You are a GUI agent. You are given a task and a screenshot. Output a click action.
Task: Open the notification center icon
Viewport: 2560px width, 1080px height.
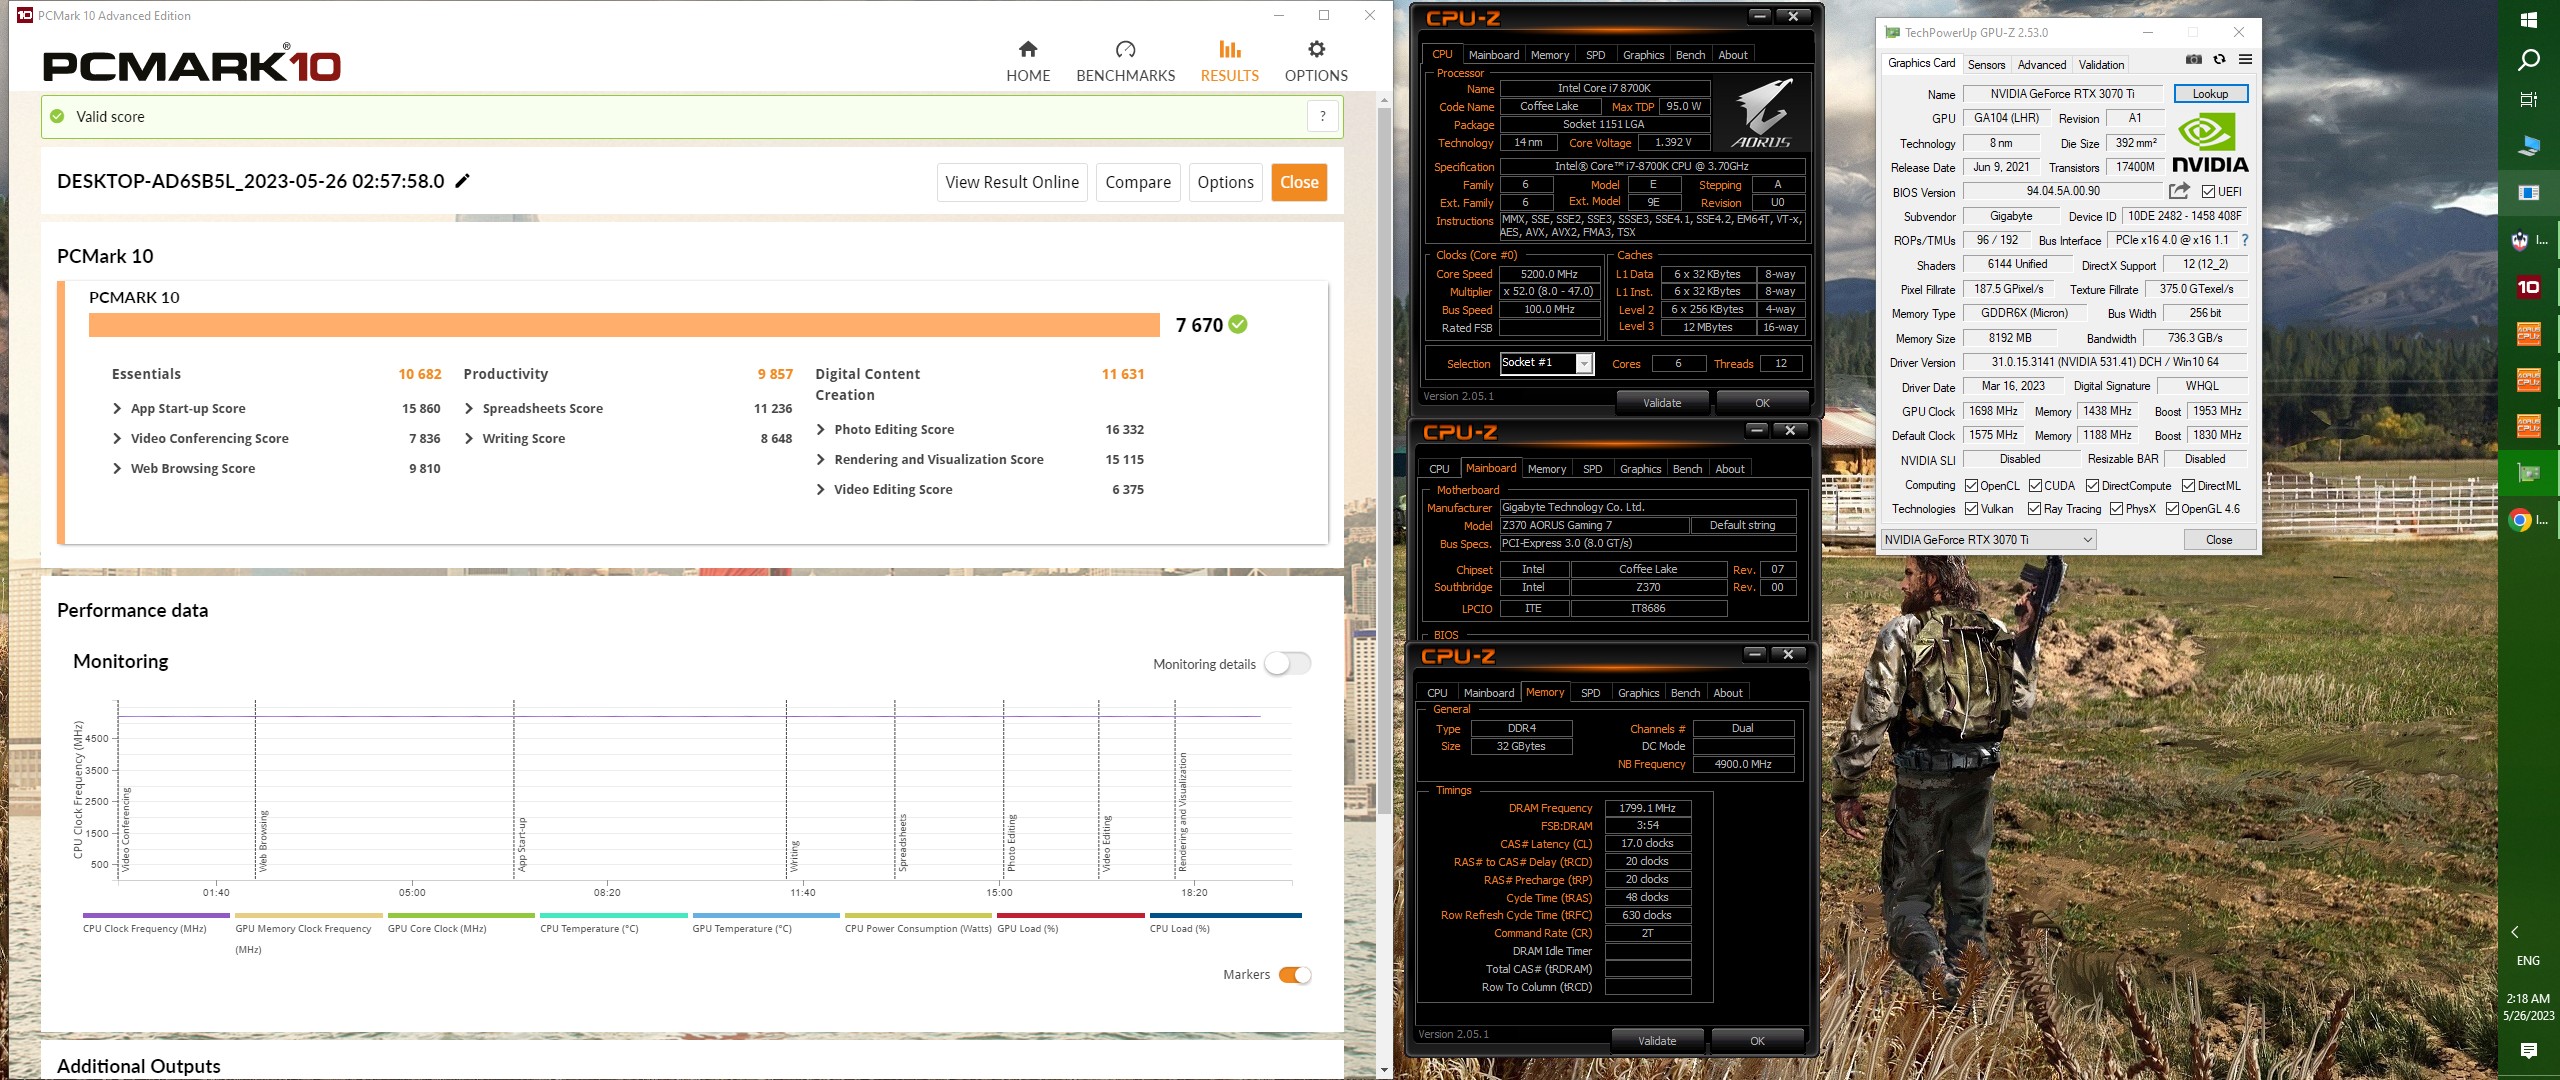tap(2528, 1050)
